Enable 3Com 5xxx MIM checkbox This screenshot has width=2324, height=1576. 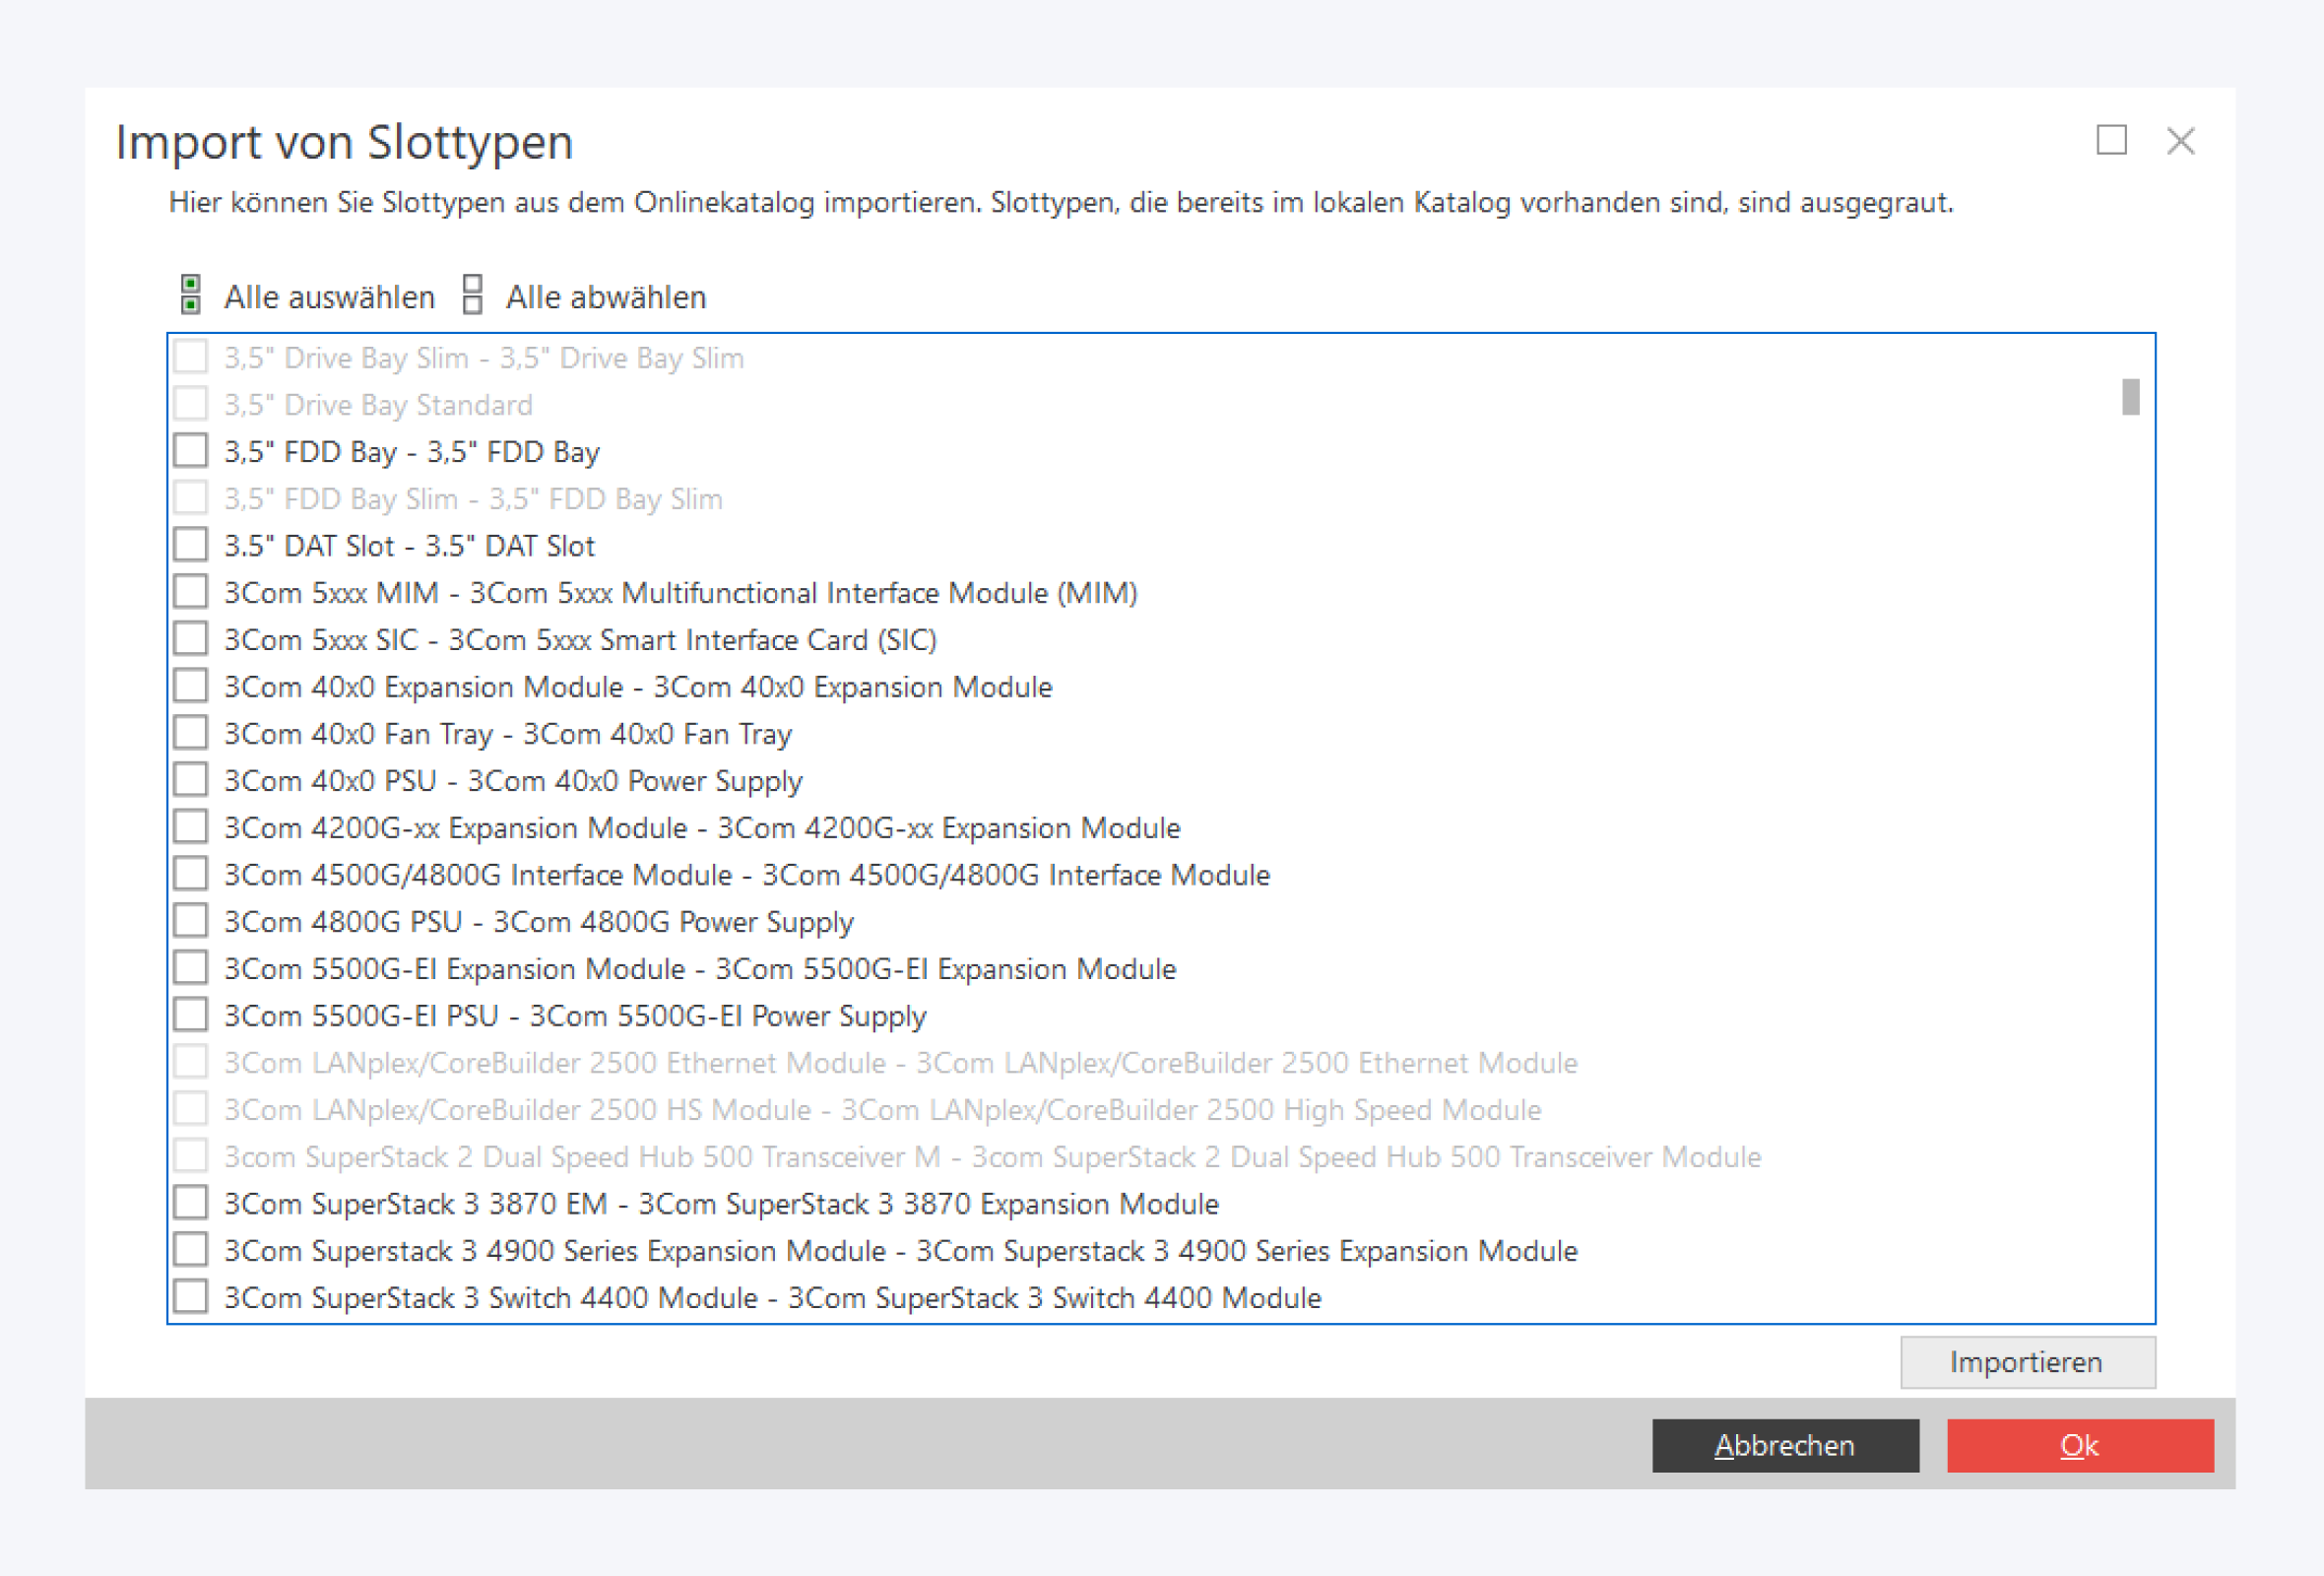click(190, 592)
